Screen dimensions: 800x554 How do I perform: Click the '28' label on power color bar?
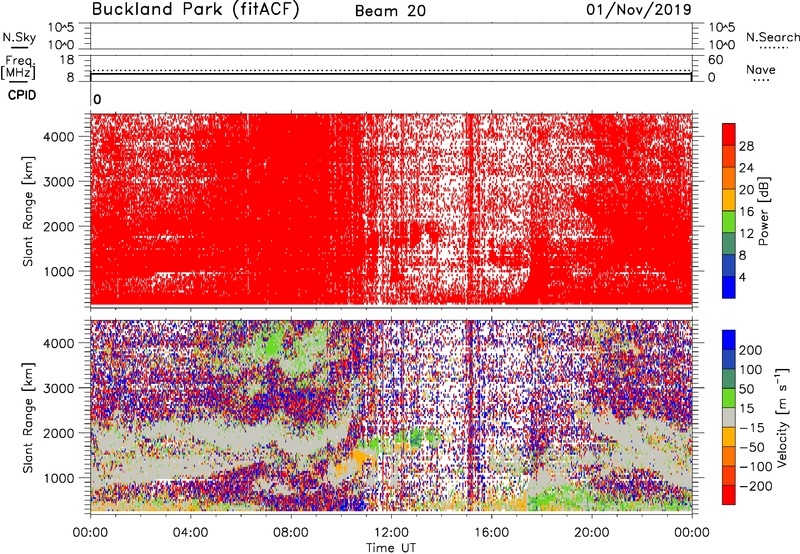click(746, 146)
